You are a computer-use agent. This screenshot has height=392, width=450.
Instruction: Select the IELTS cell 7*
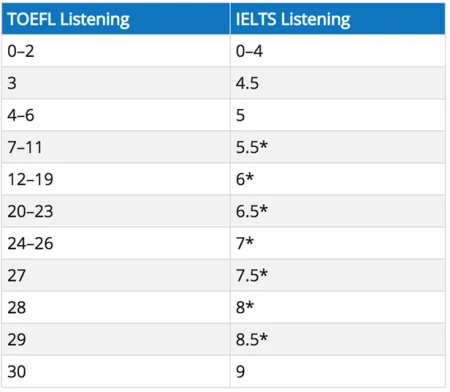pos(338,243)
